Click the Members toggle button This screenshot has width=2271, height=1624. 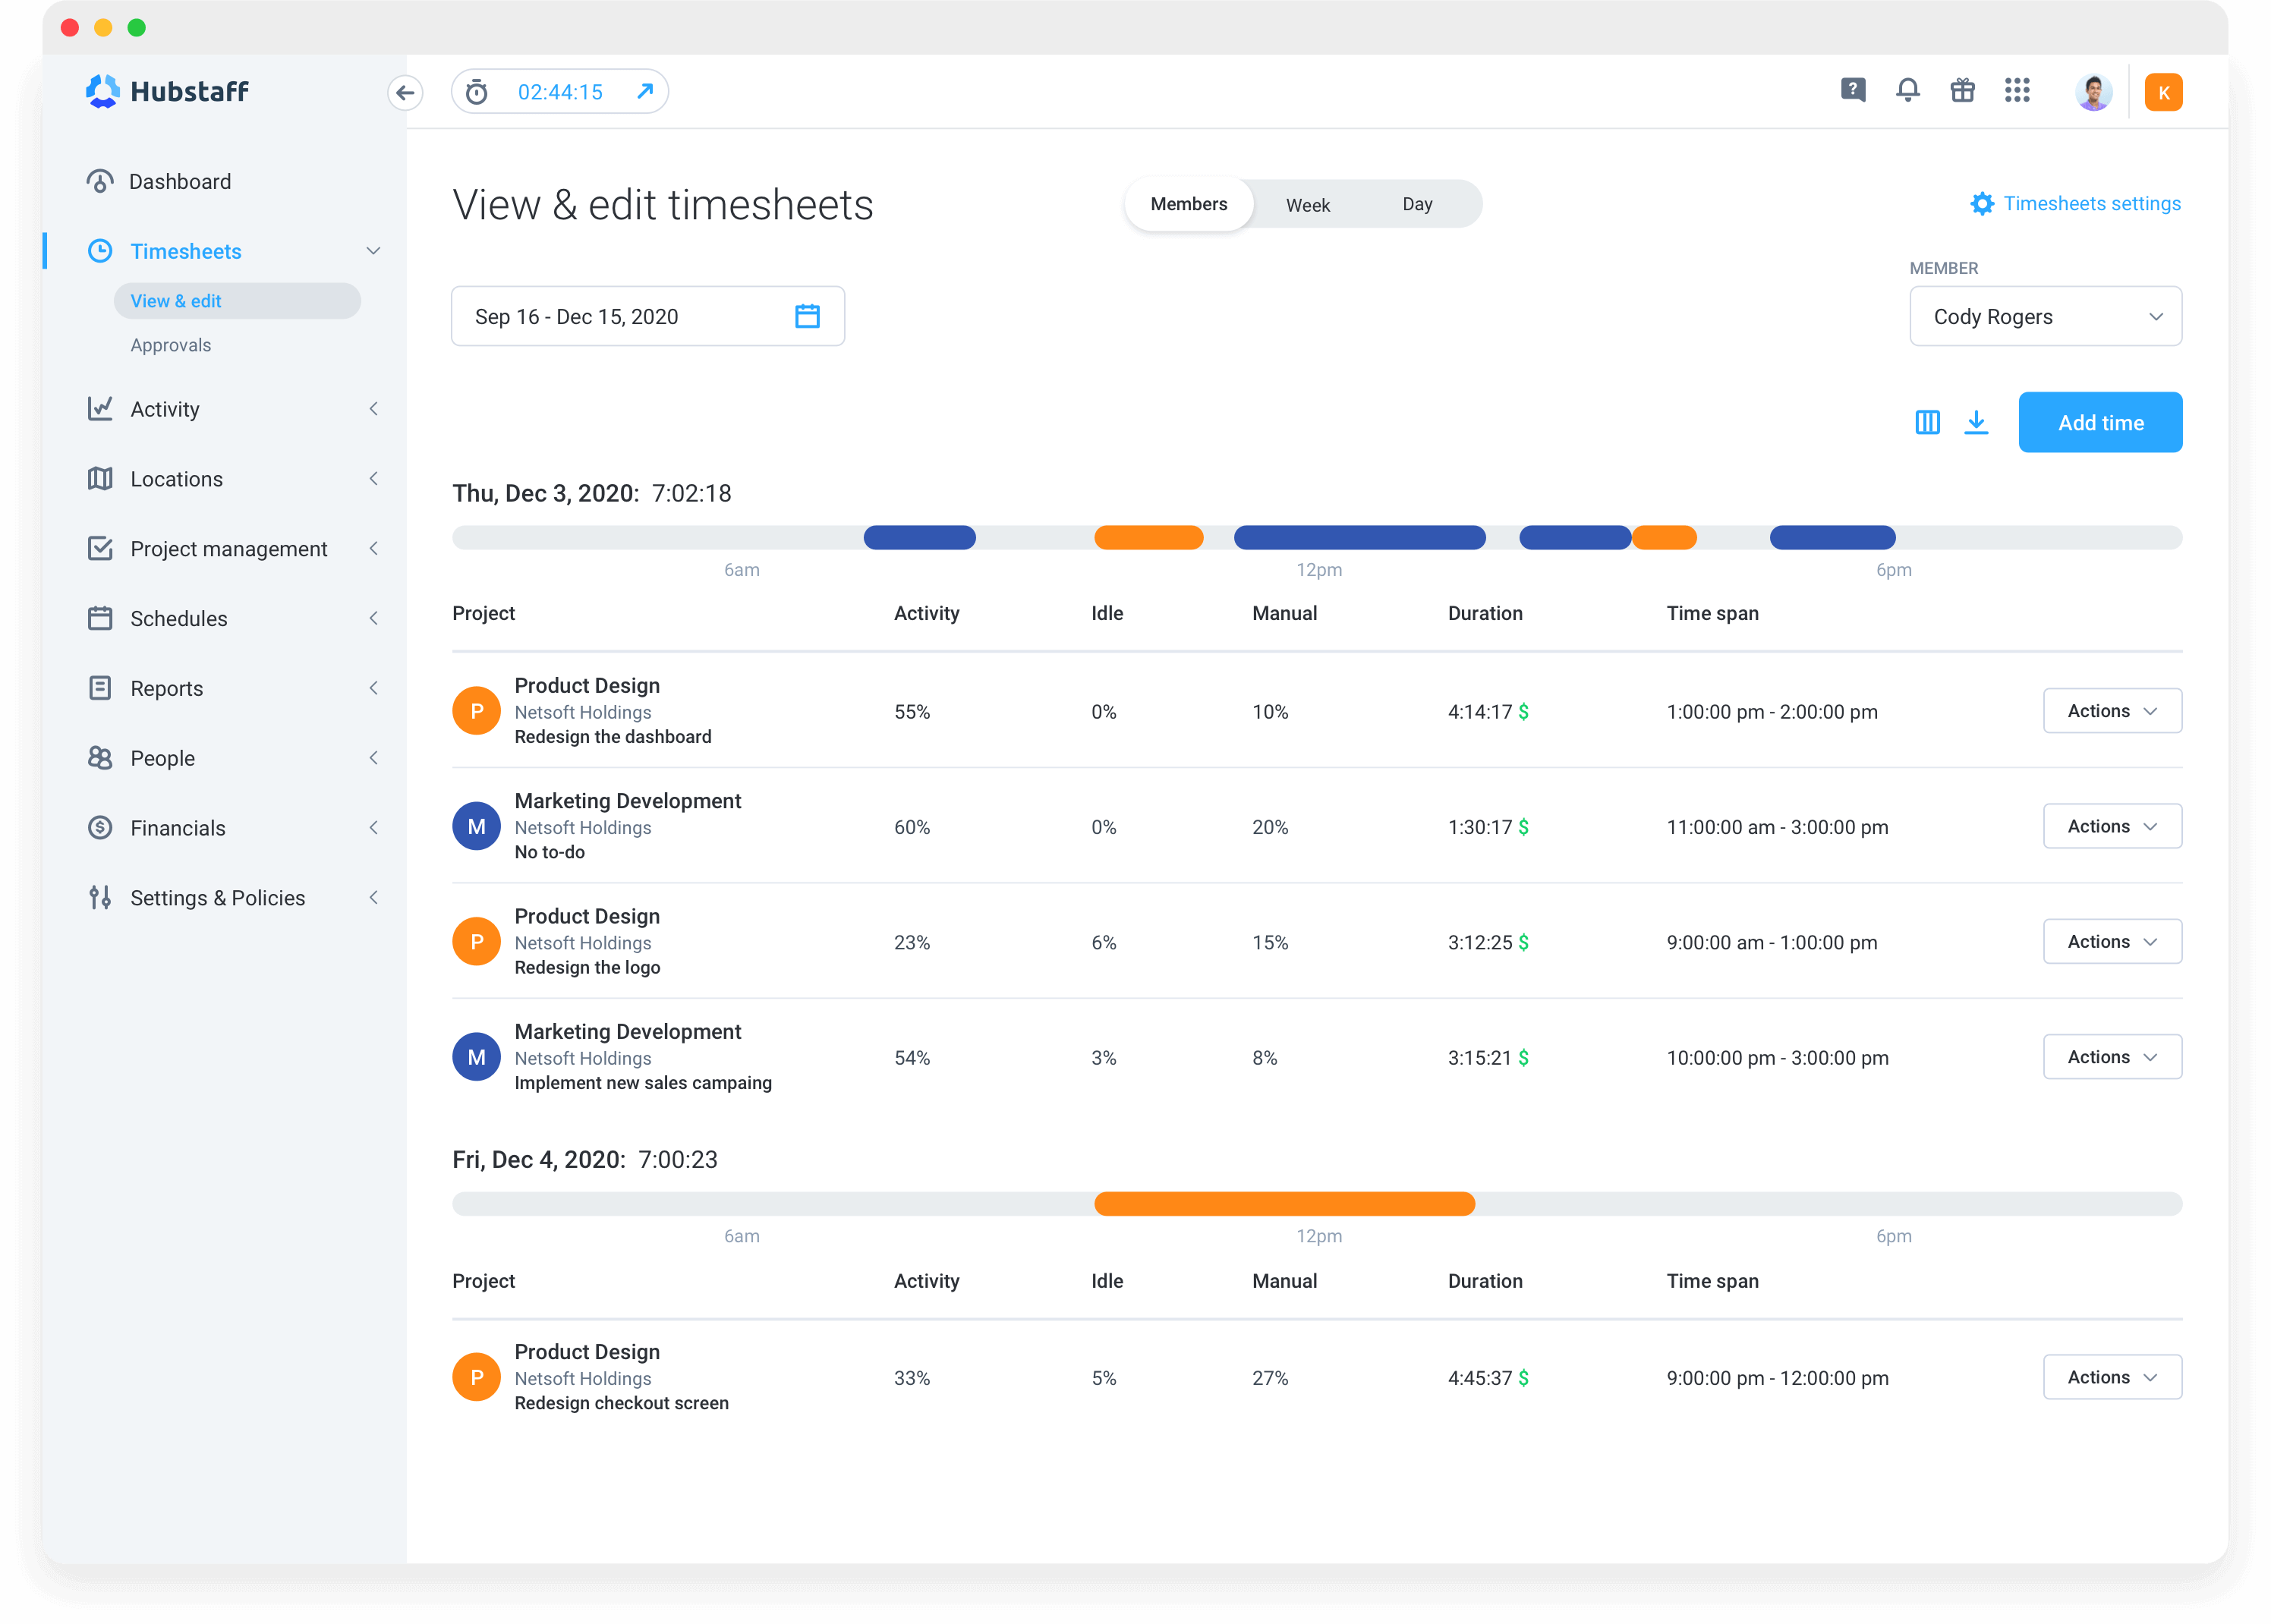coord(1188,204)
